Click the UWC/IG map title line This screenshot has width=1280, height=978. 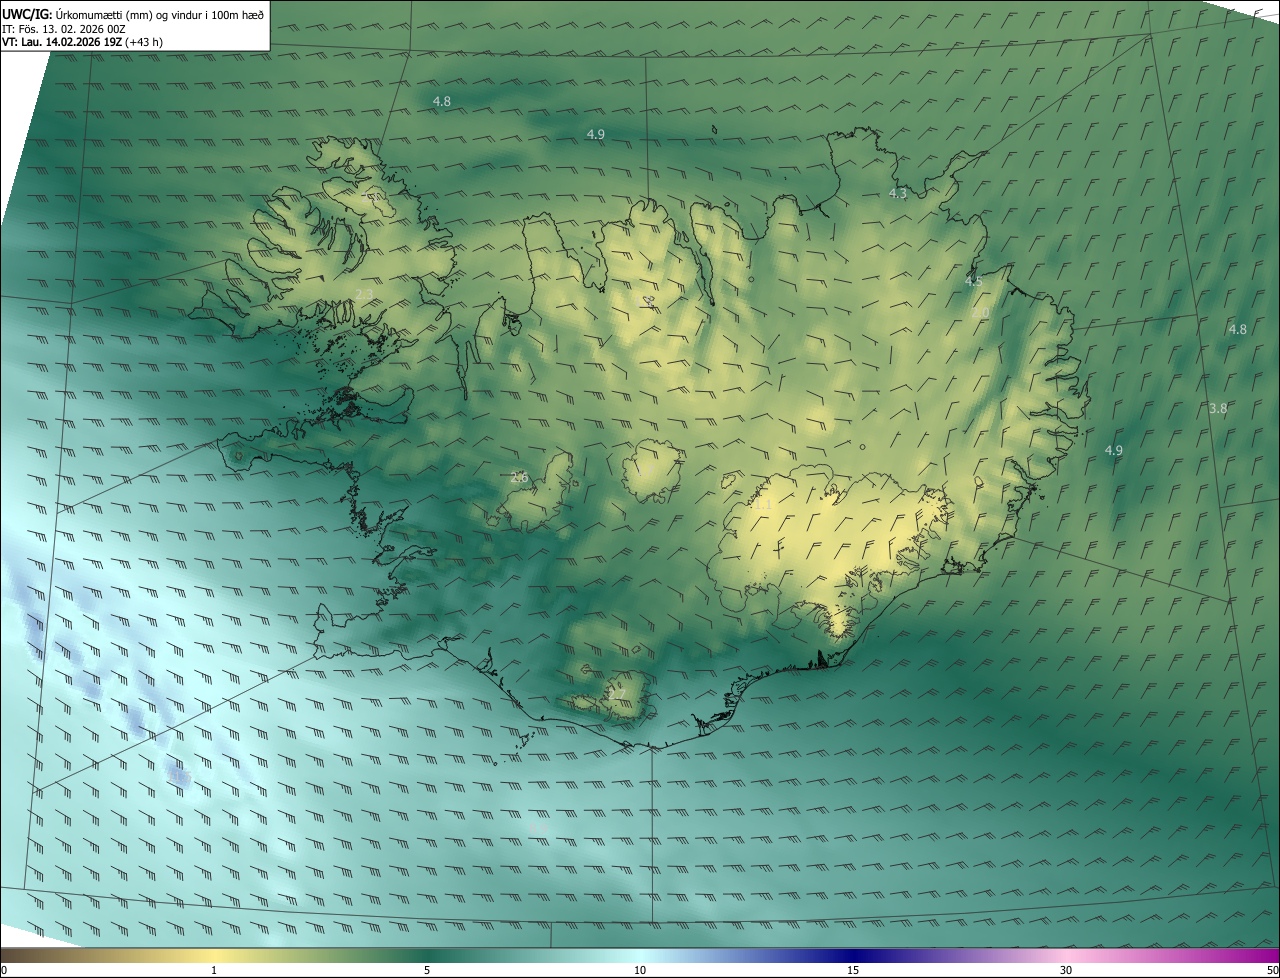coord(133,13)
